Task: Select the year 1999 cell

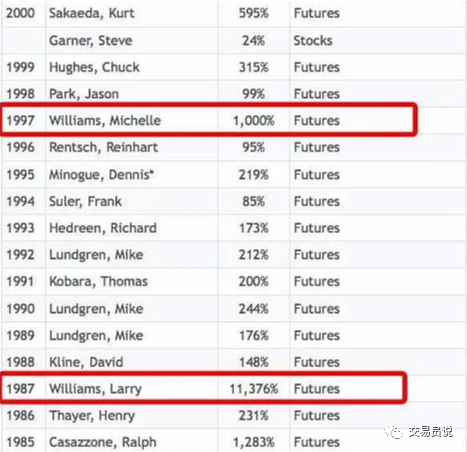Action: point(20,67)
